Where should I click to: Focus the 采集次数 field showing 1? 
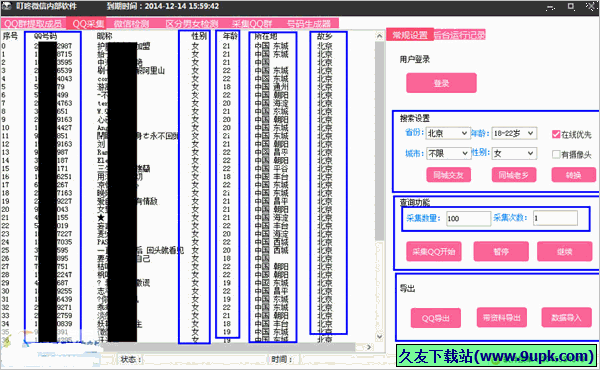point(555,218)
